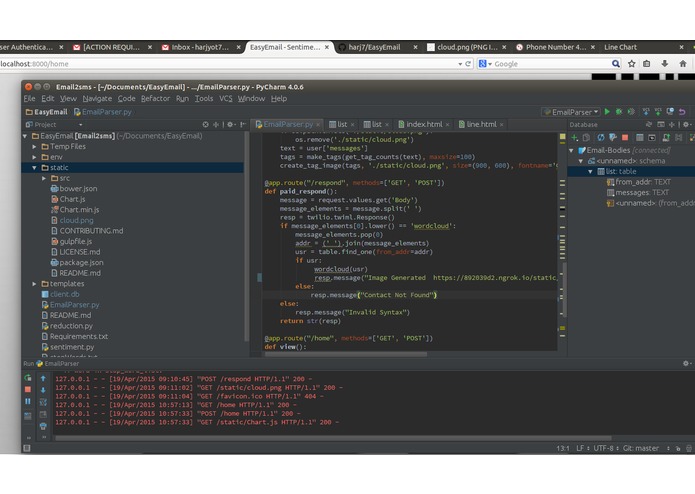
Task: Open the VCS menu
Action: (x=226, y=98)
